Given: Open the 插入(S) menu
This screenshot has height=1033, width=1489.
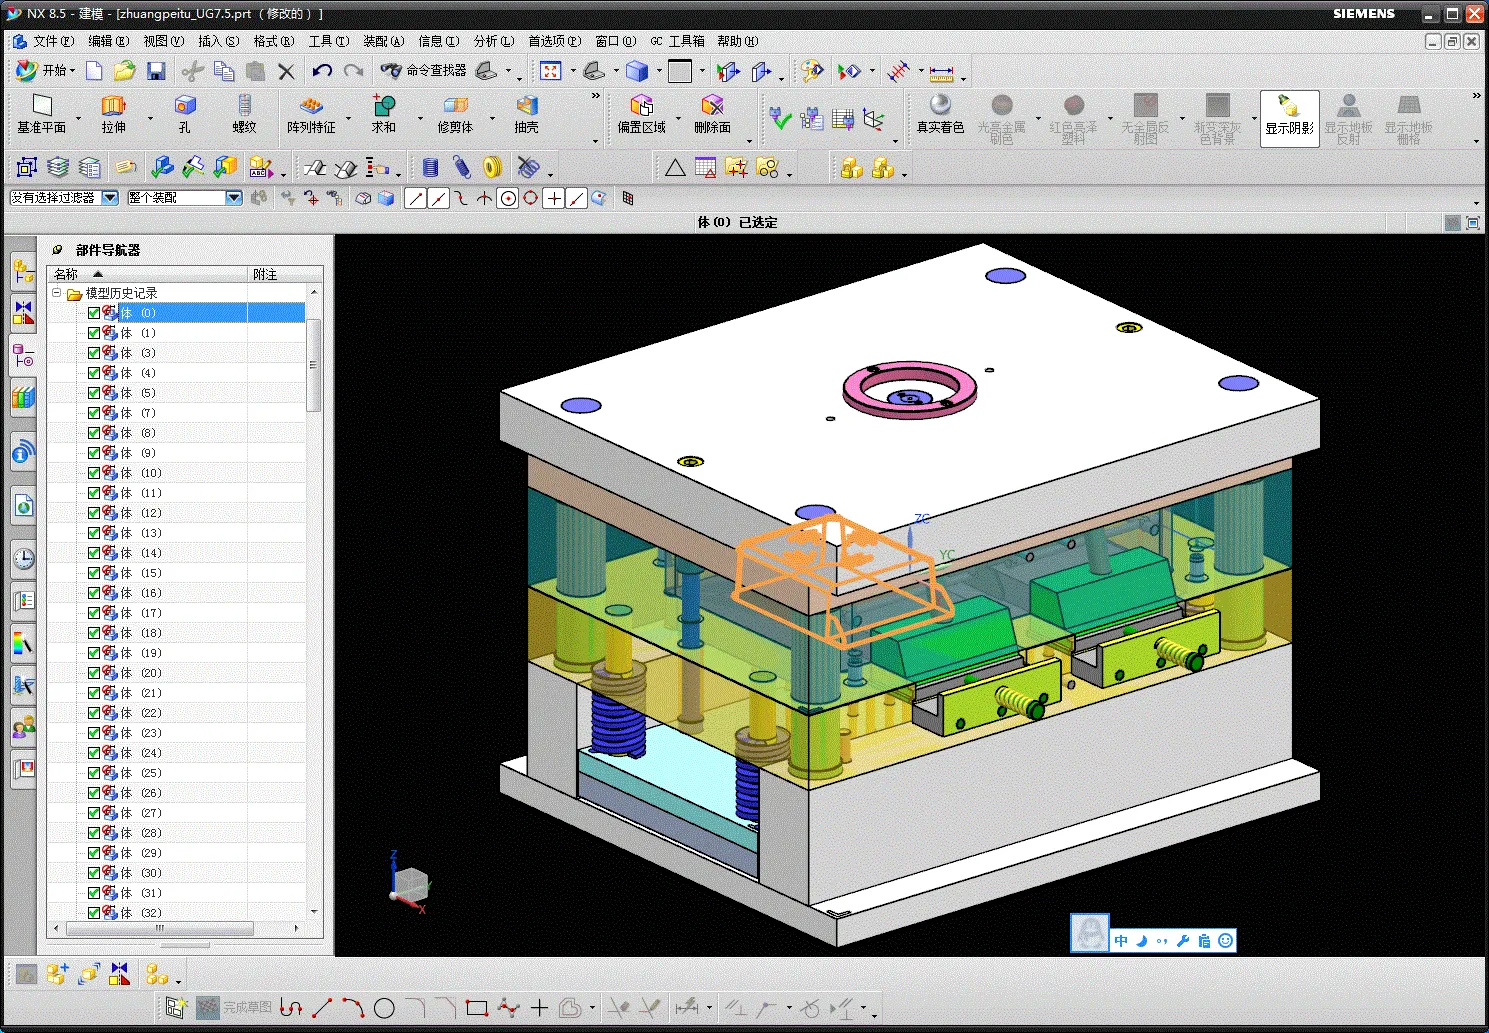Looking at the screenshot, I should click(x=218, y=41).
